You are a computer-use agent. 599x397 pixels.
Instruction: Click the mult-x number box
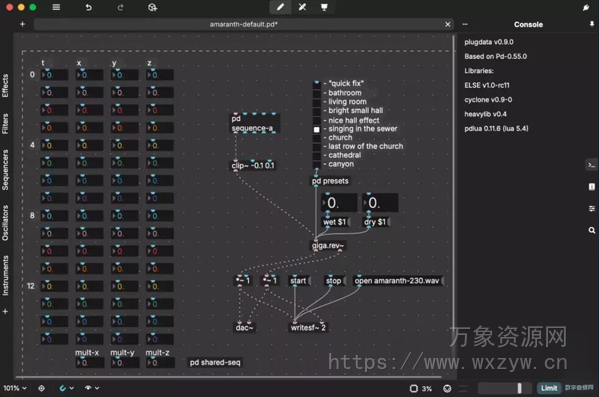[89, 363]
